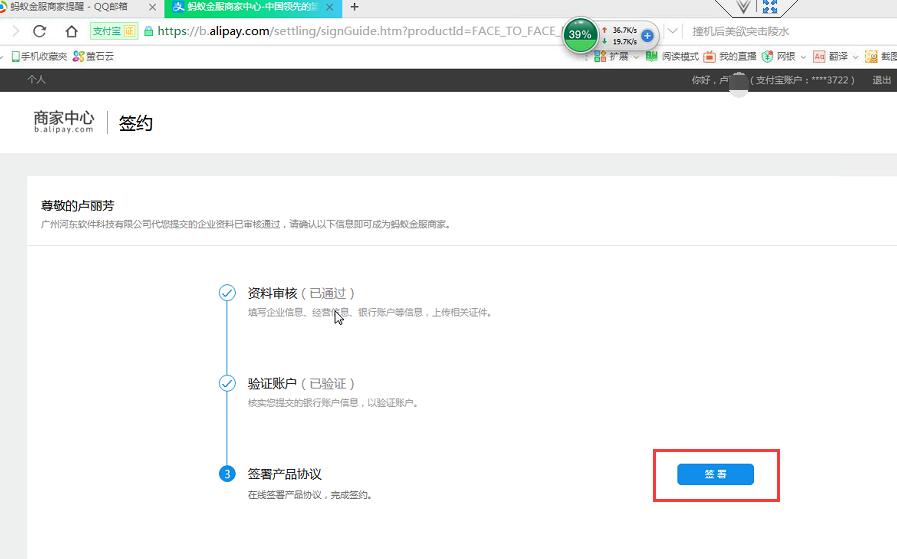Open 手机收藏夹 bookmark

click(x=39, y=56)
